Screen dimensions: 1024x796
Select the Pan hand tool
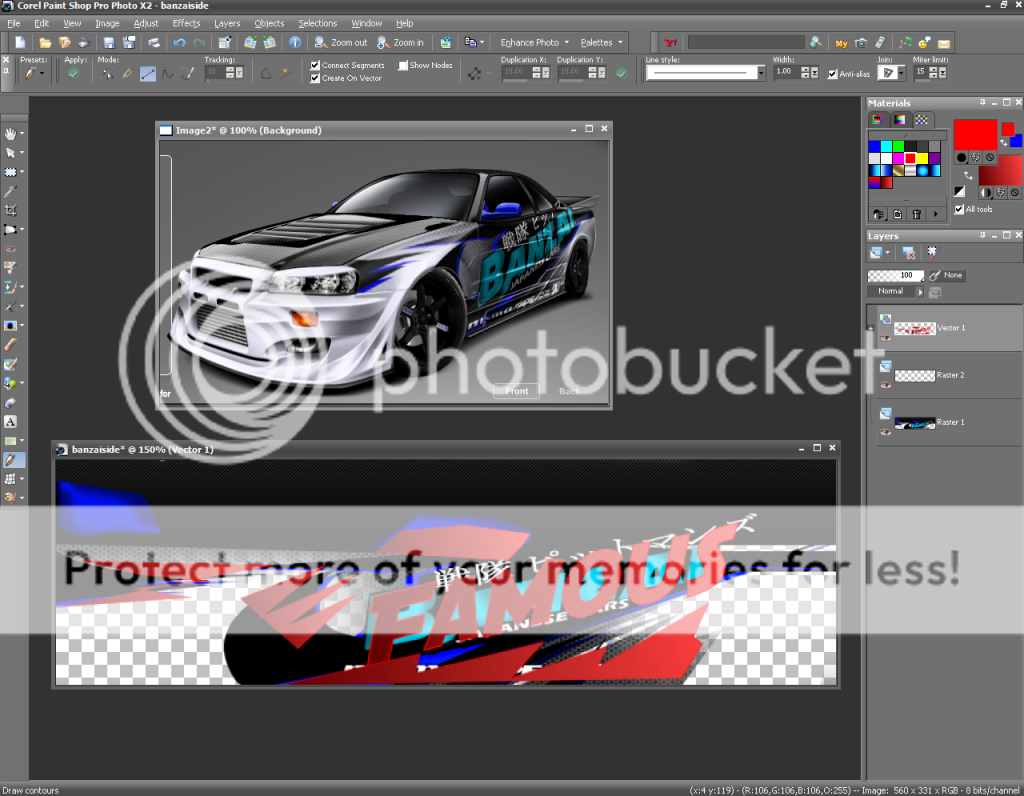click(11, 133)
